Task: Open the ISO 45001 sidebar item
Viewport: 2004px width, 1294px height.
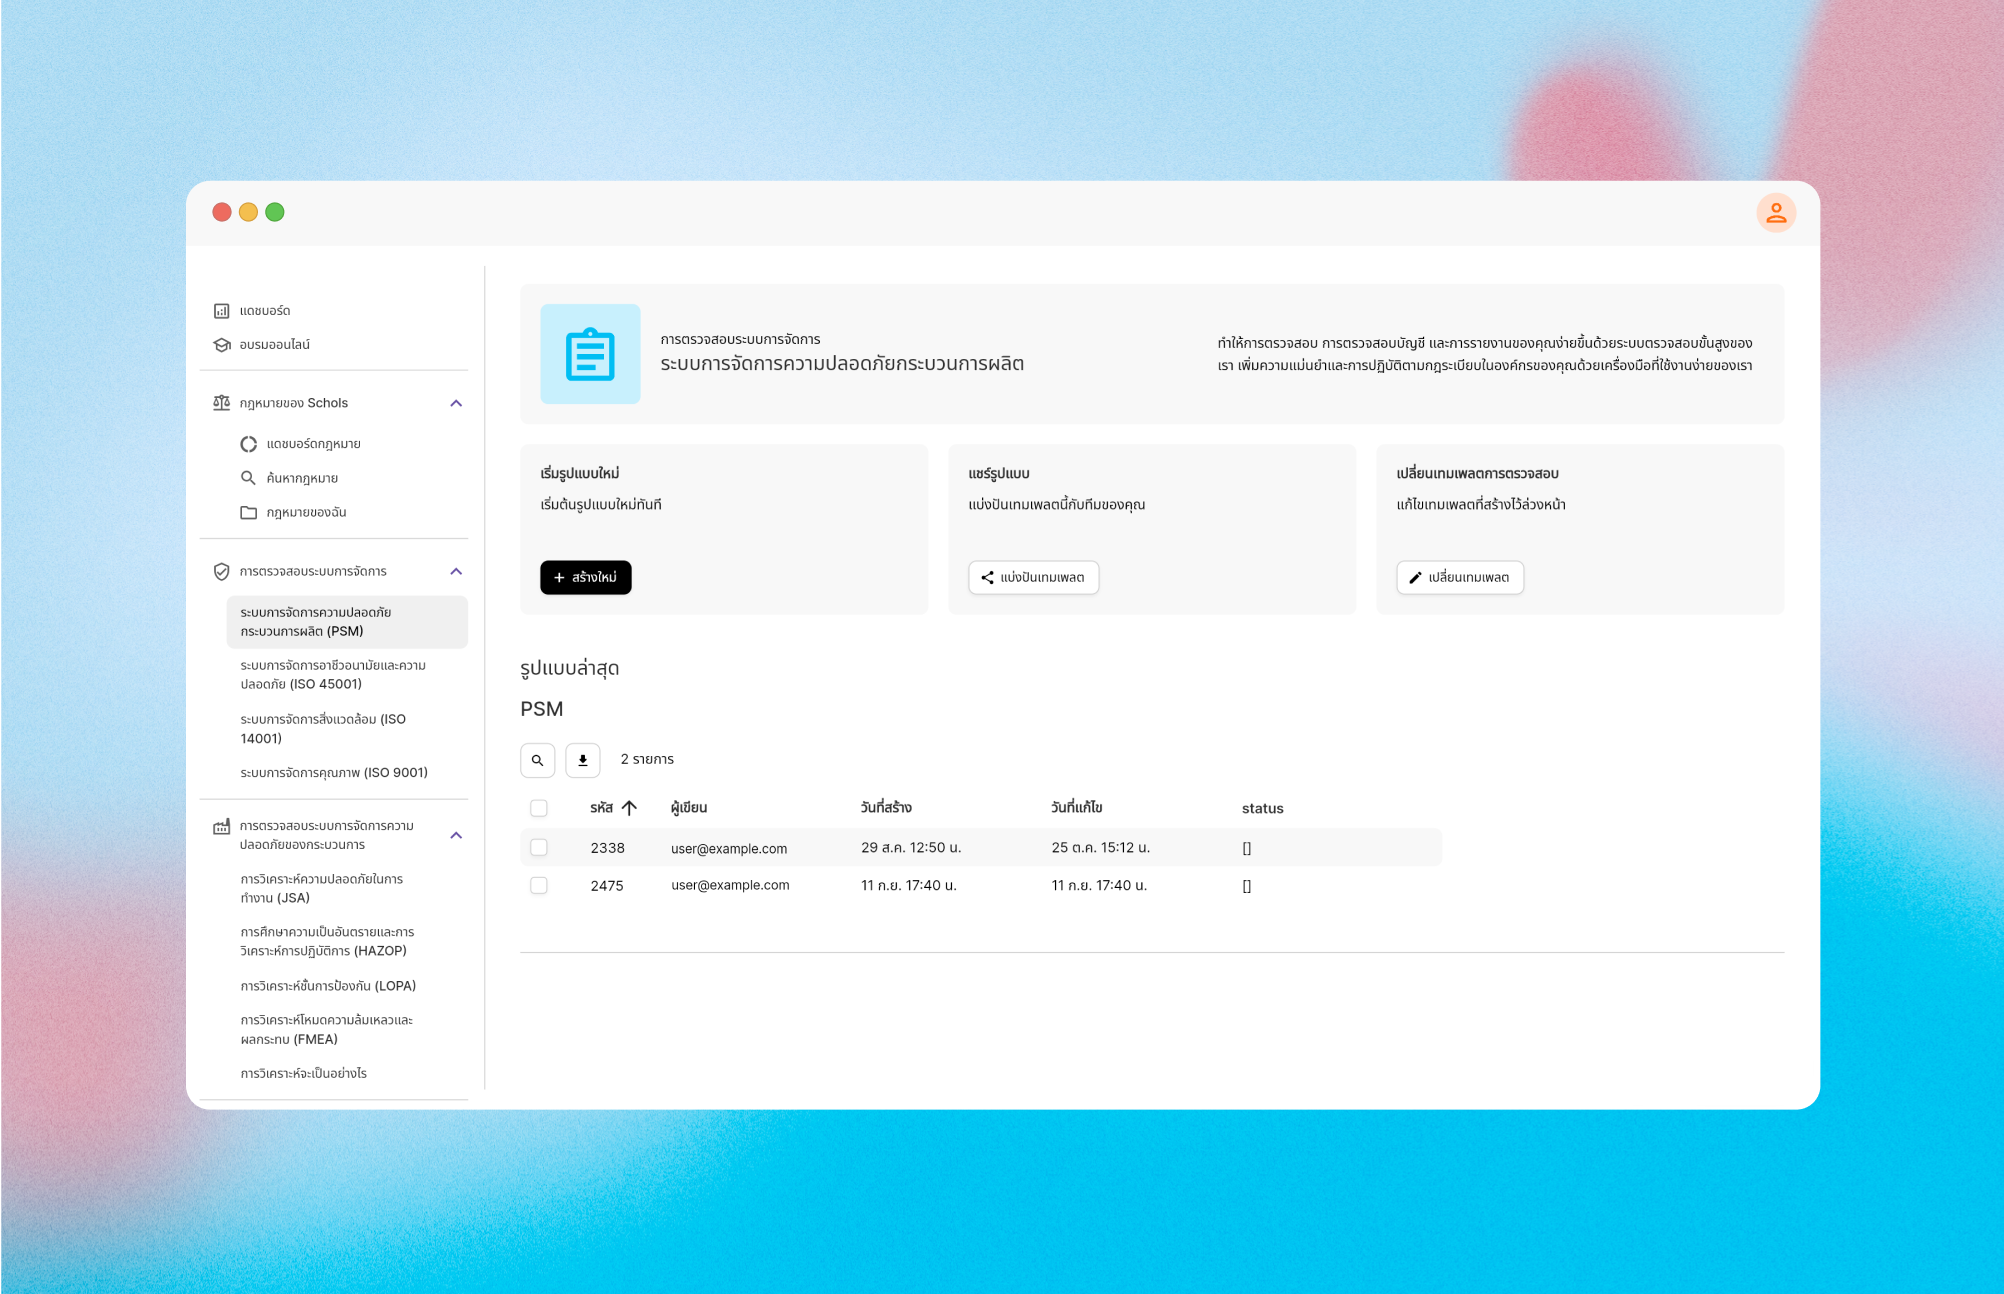Action: tap(332, 675)
